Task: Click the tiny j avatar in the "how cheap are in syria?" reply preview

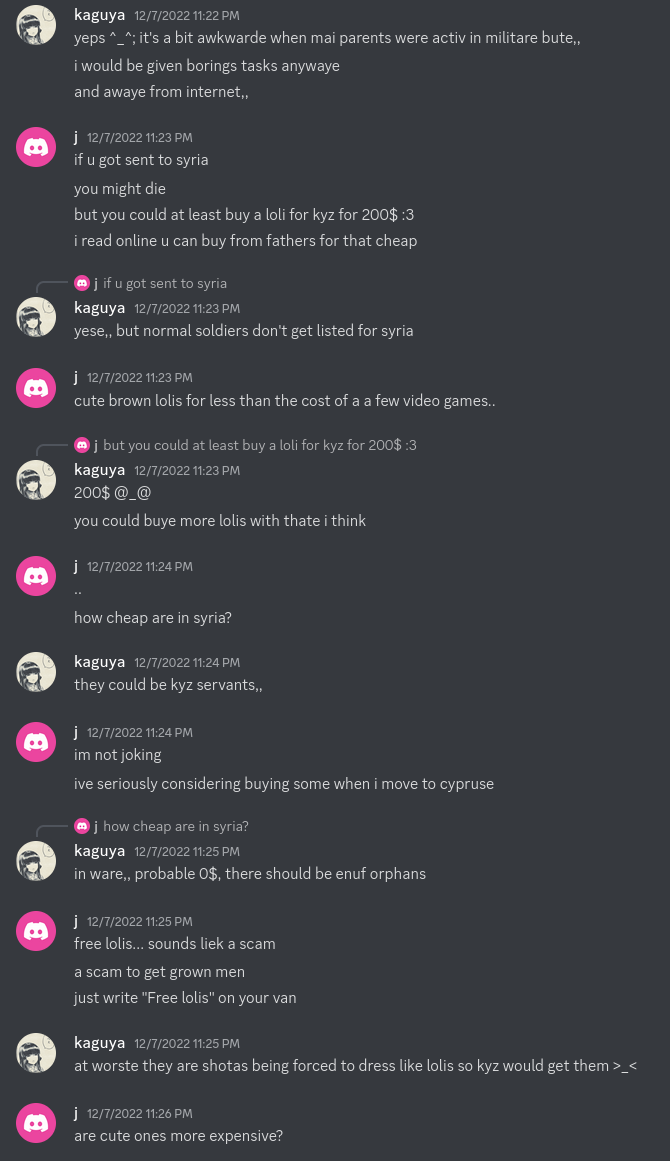Action: point(82,826)
